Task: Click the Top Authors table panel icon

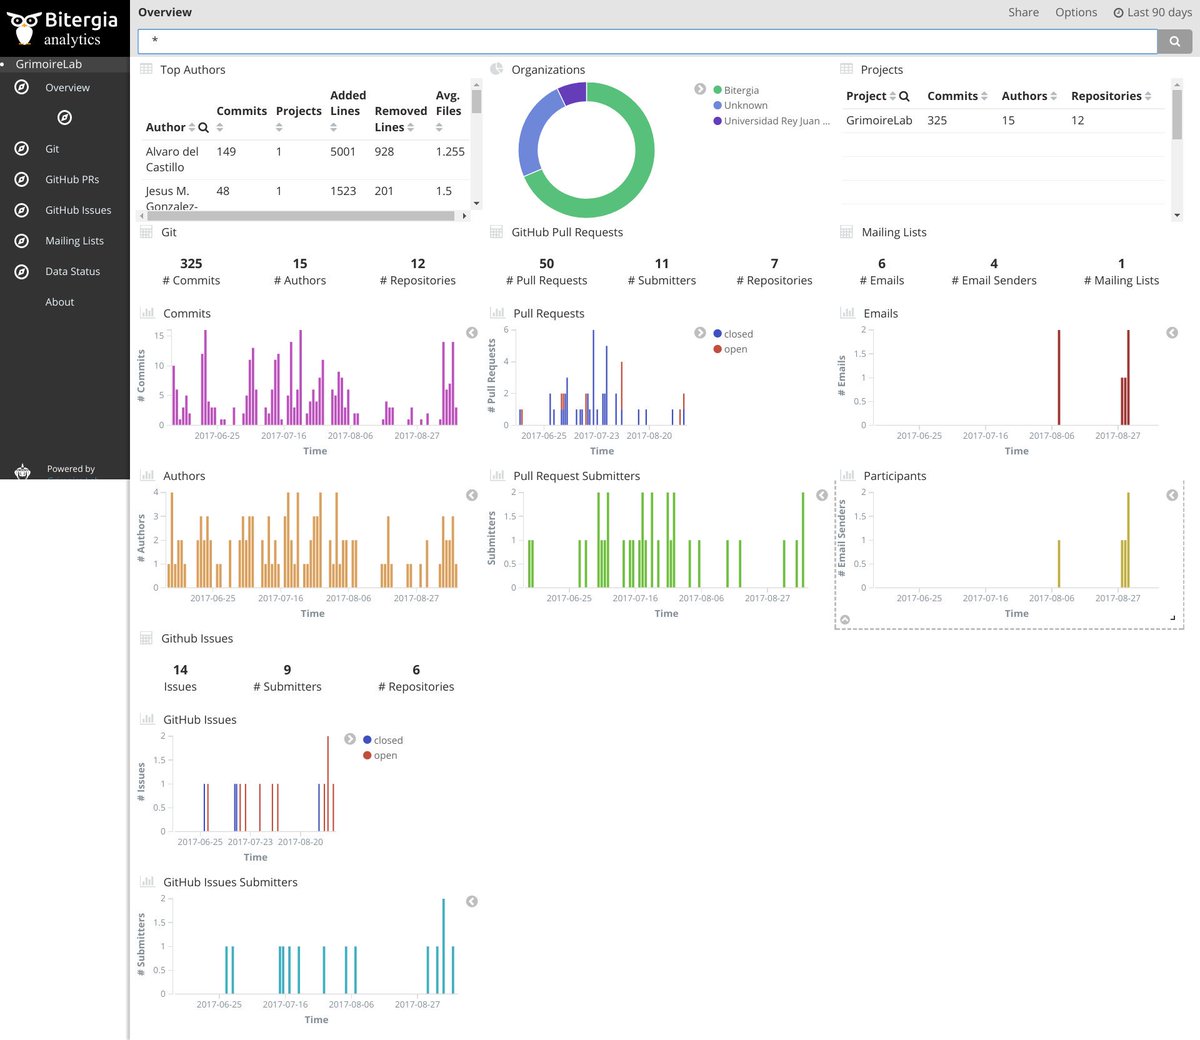Action: [146, 69]
